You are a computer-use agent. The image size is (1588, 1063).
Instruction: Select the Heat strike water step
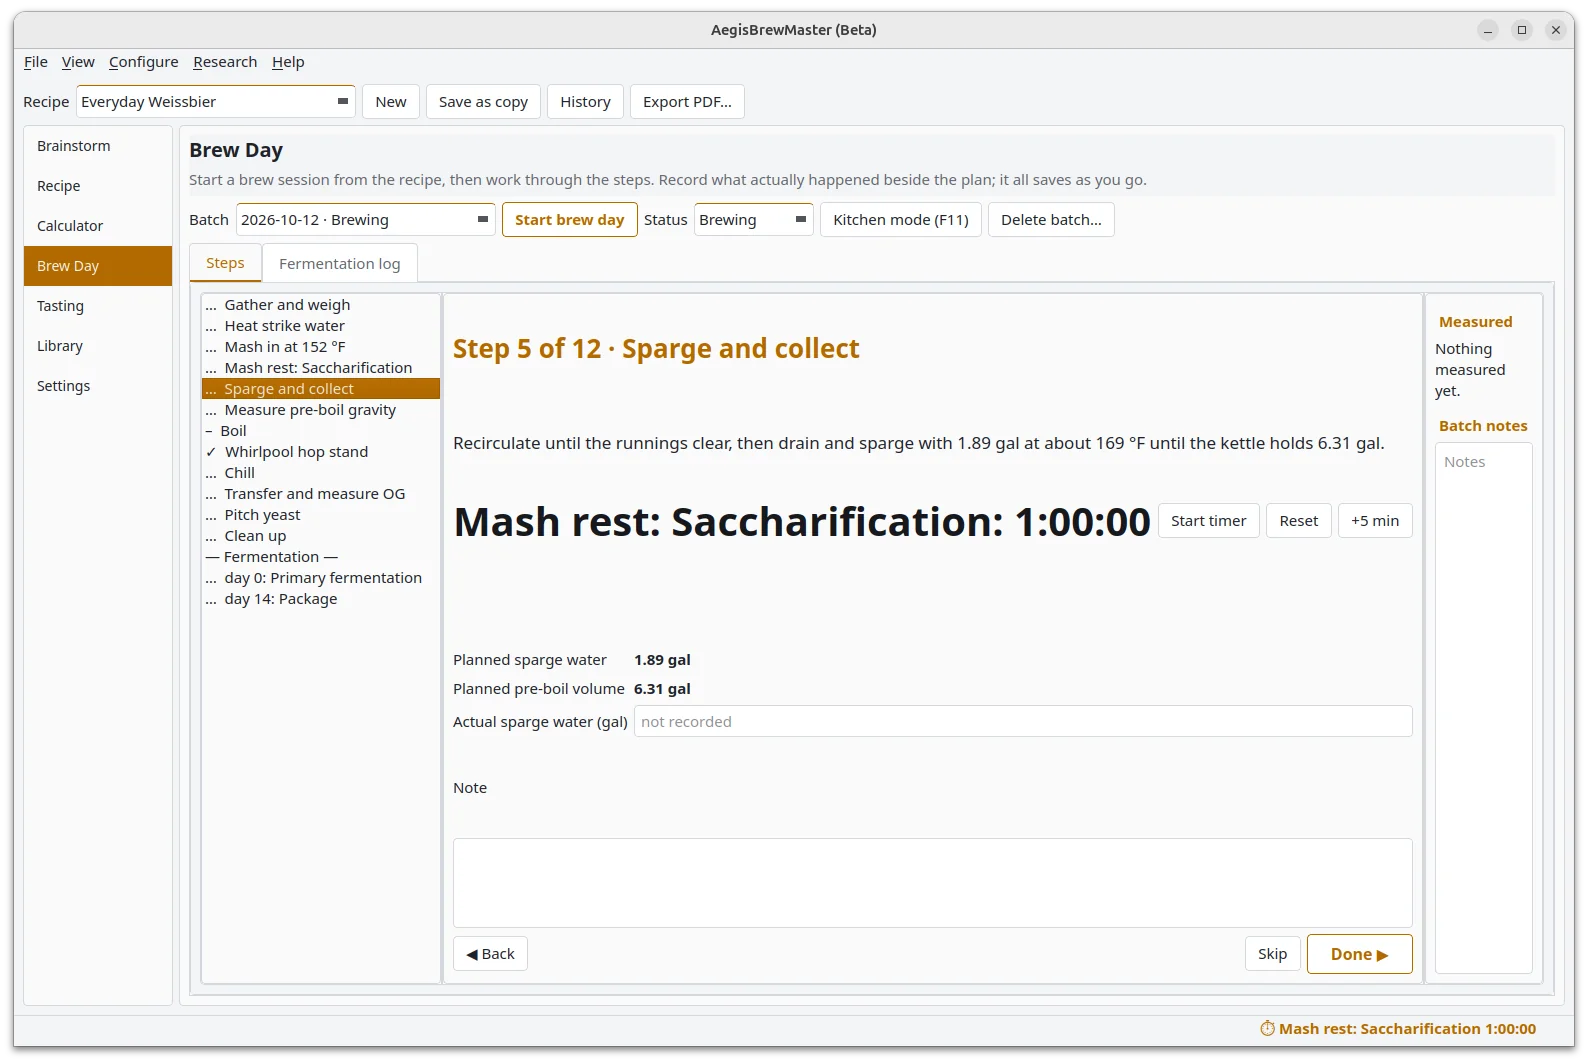(x=321, y=326)
